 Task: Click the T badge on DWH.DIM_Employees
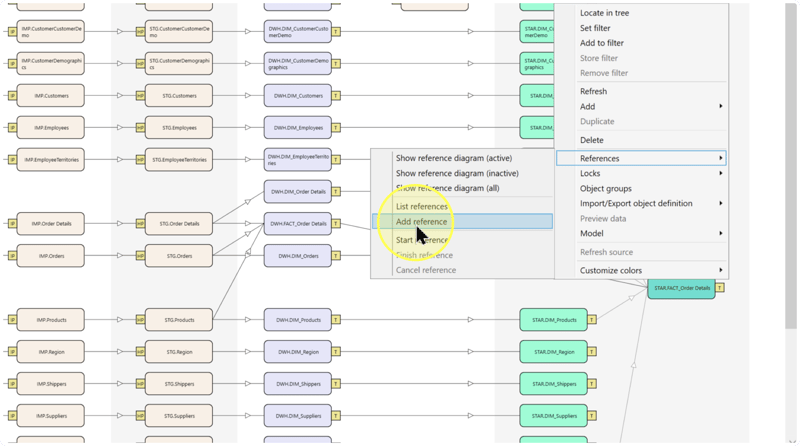[x=336, y=128]
